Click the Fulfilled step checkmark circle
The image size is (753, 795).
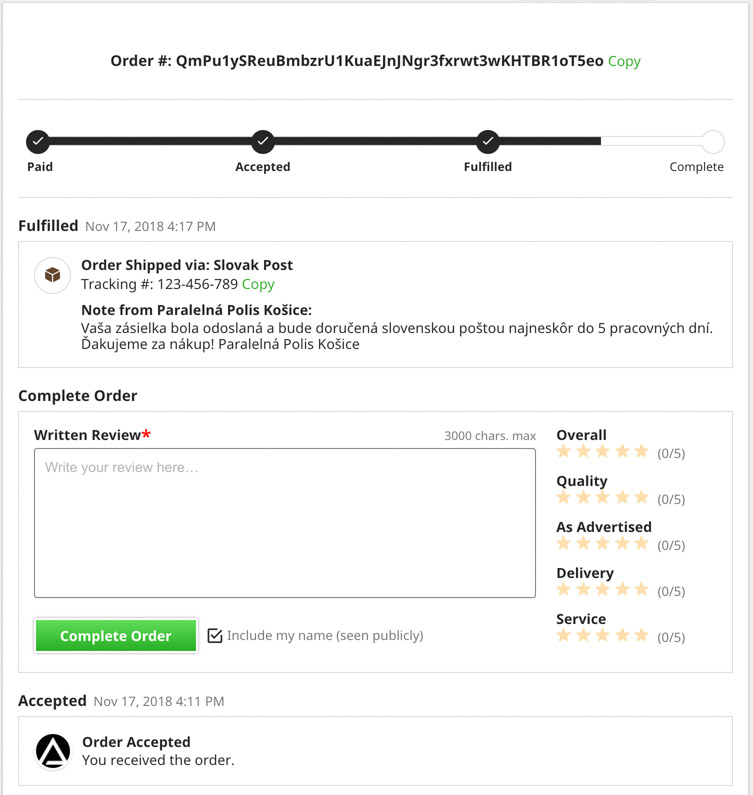pos(487,141)
